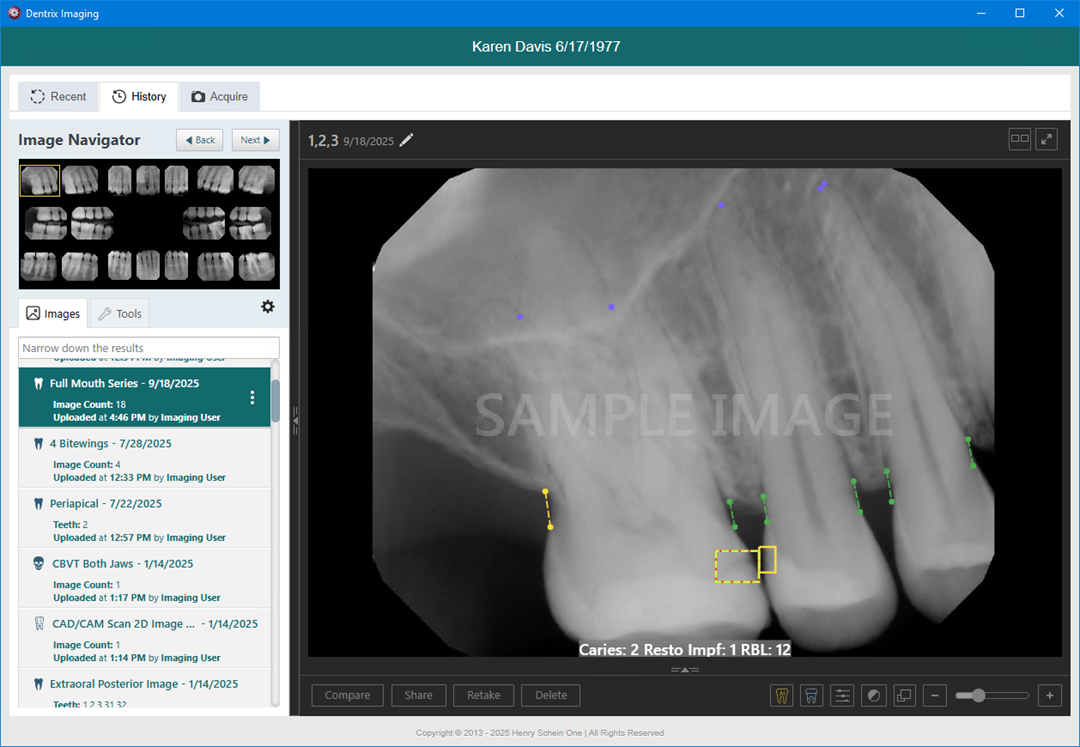Expand the bottom toolbar divider handle

684,669
